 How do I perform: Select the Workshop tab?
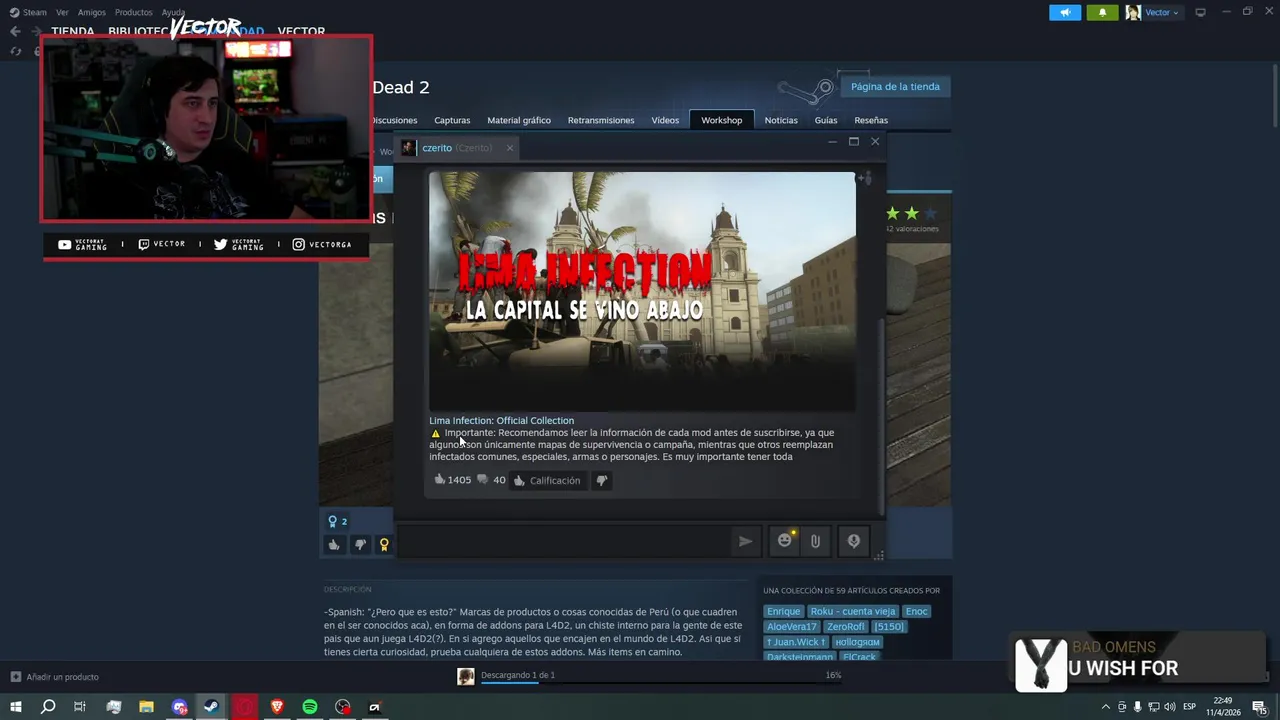pyautogui.click(x=721, y=120)
